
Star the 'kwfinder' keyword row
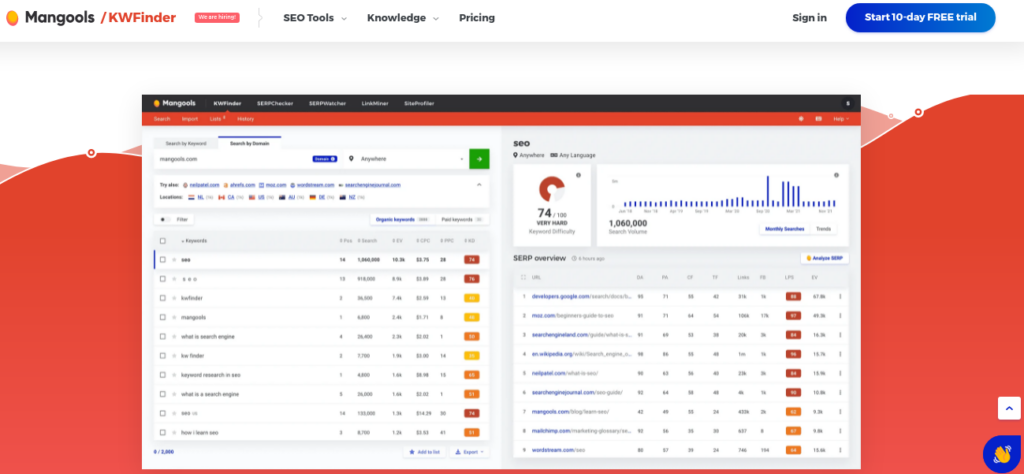174,298
